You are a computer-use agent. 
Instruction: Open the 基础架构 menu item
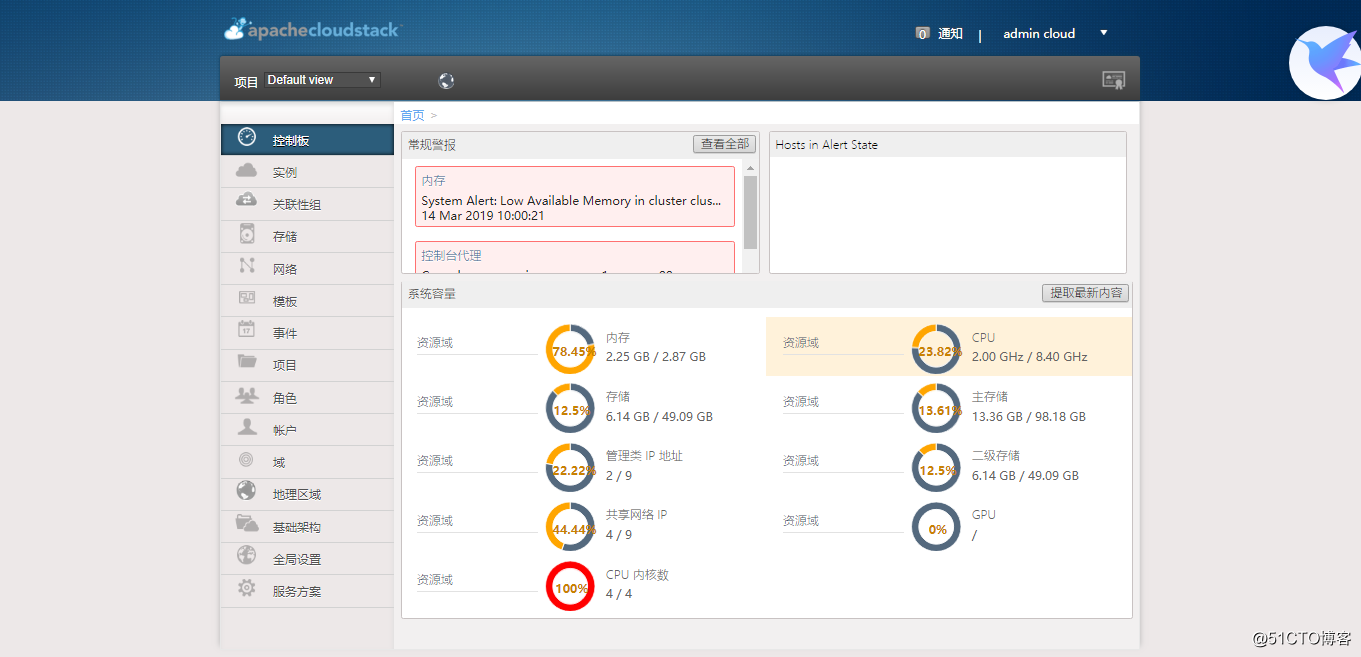pos(308,526)
